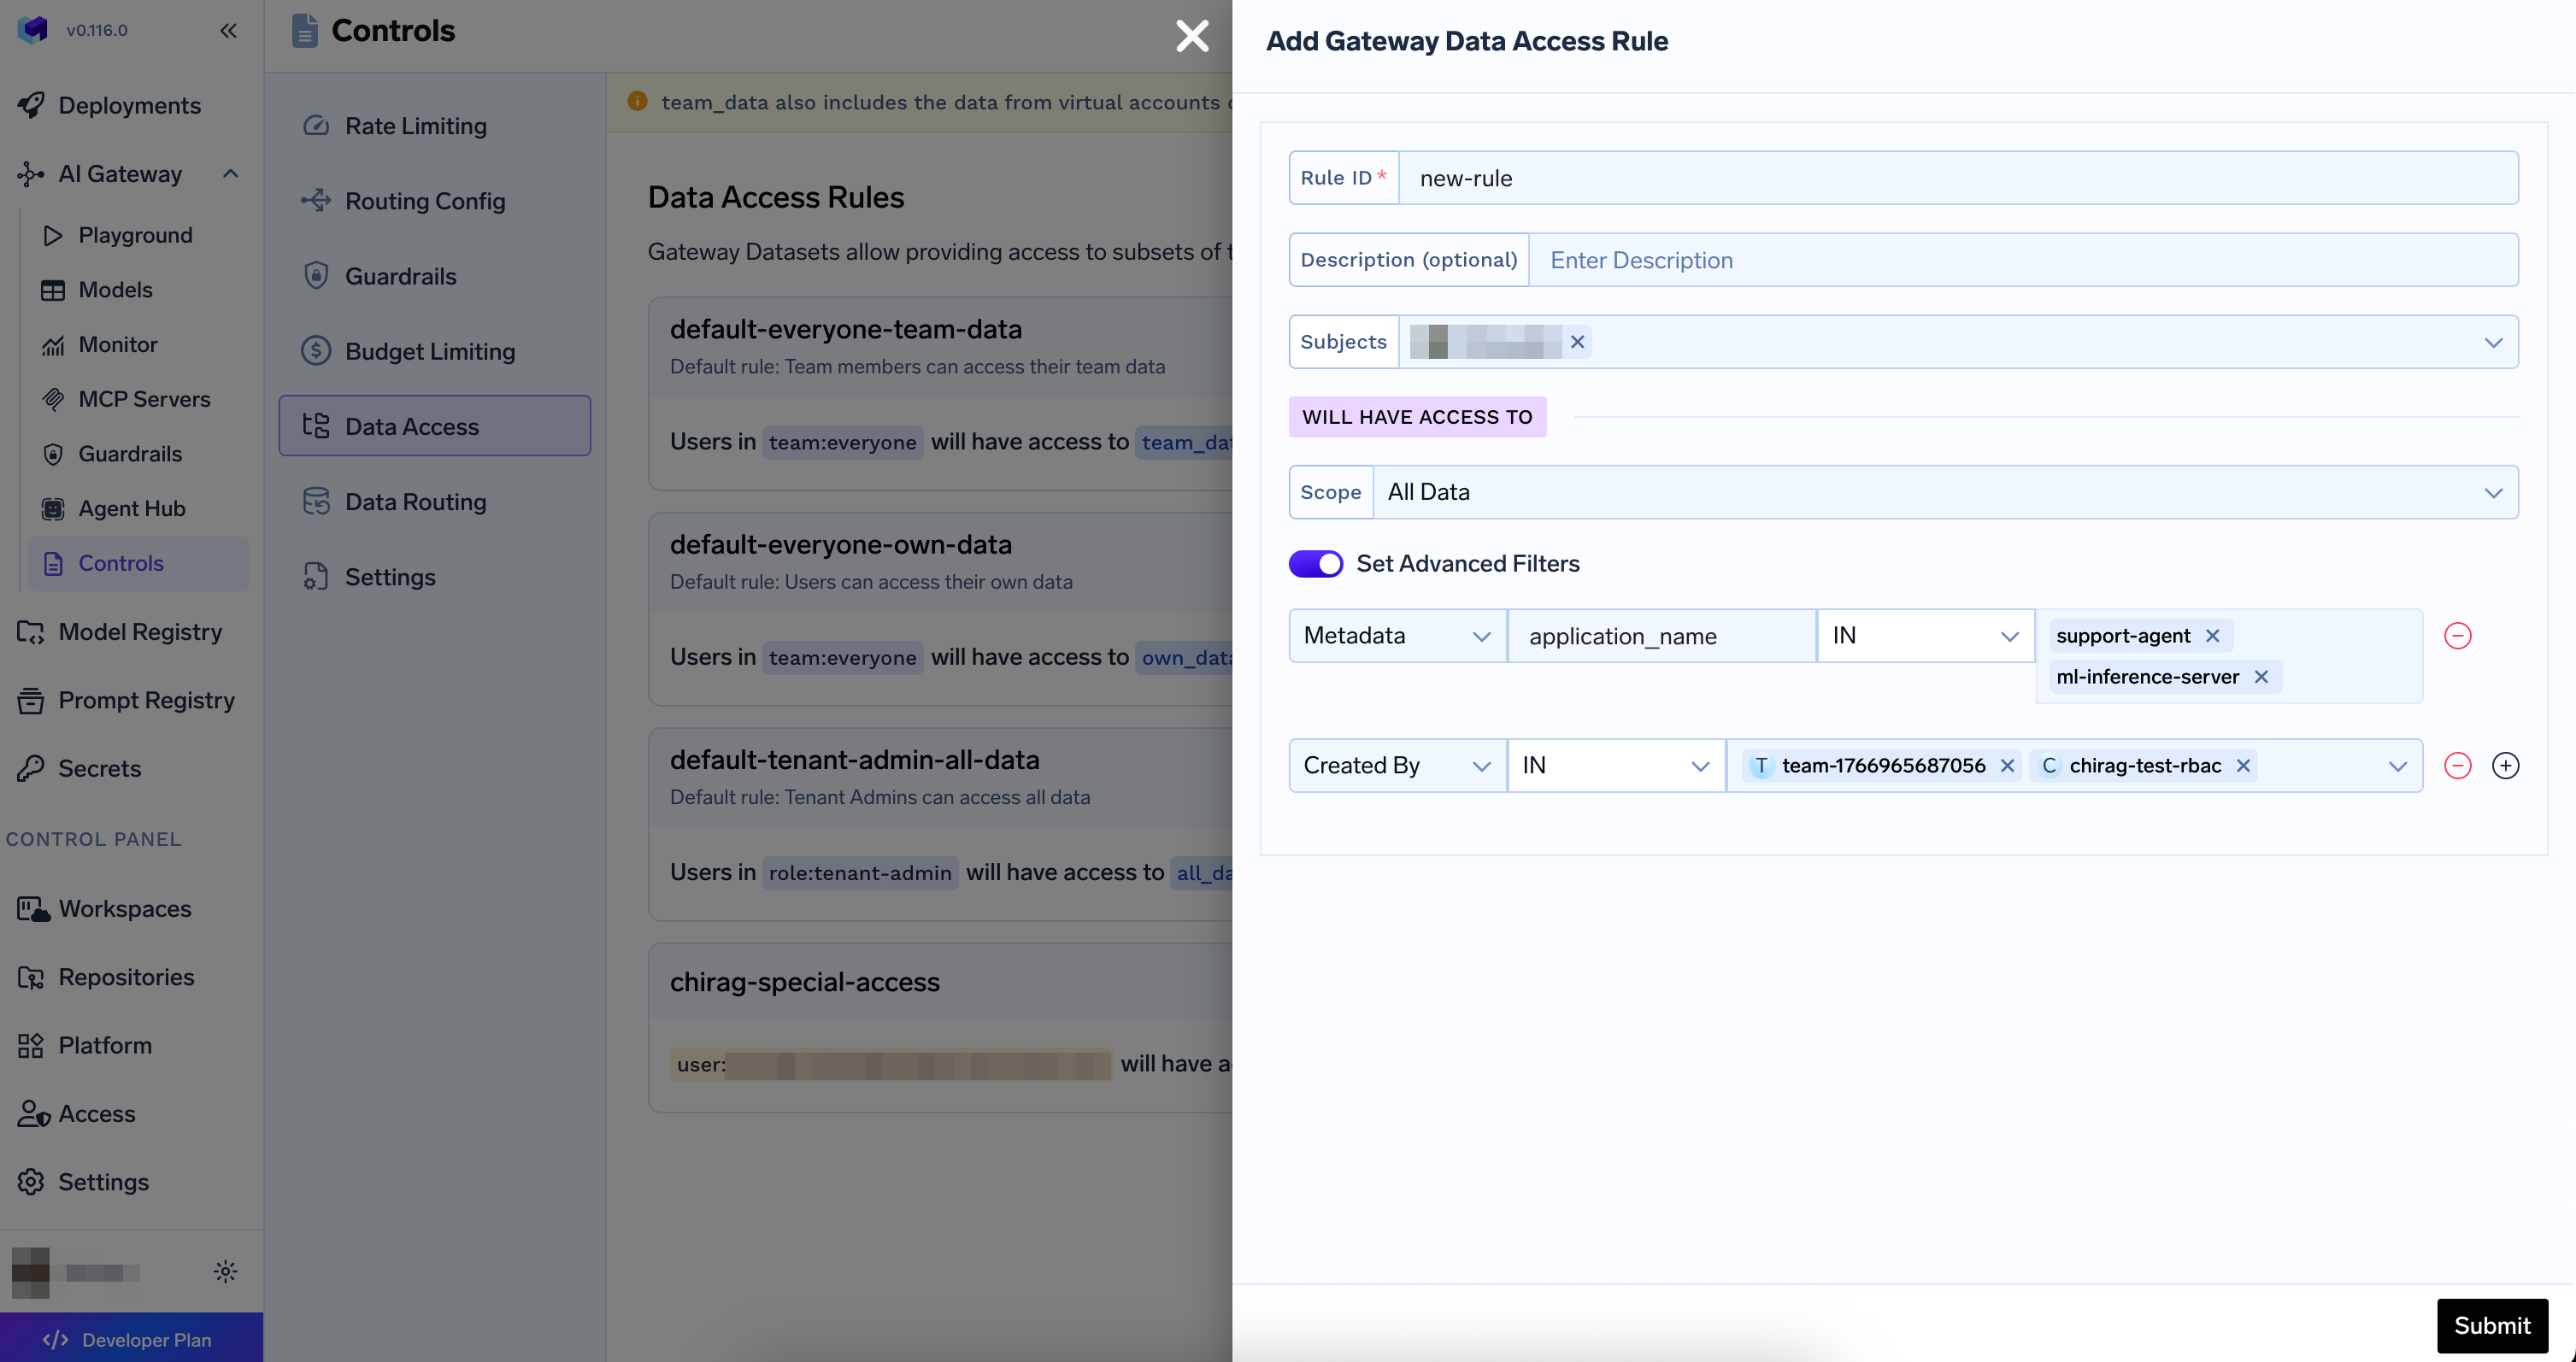The height and width of the screenshot is (1362, 2576).
Task: Remove the application_name metadata filter row
Action: pos(2457,636)
